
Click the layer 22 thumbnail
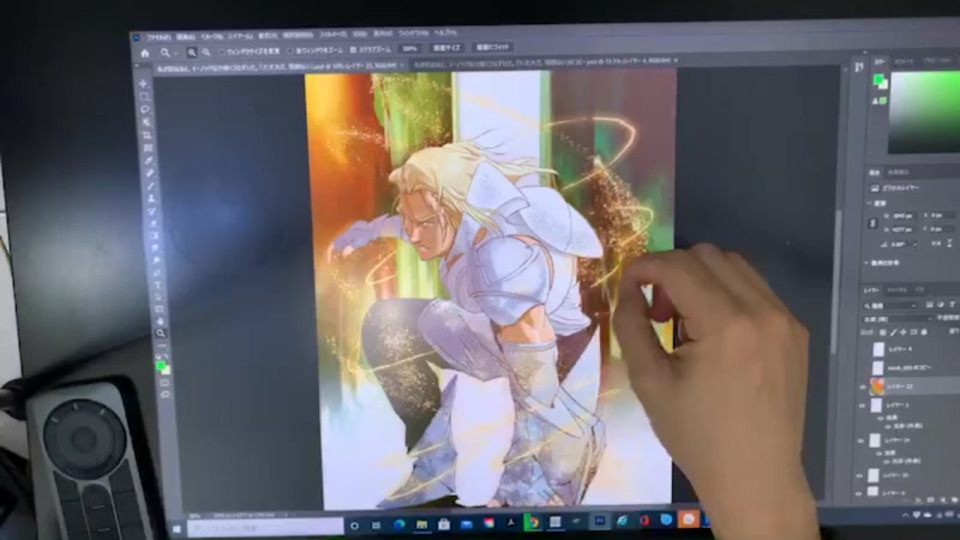pos(877,386)
